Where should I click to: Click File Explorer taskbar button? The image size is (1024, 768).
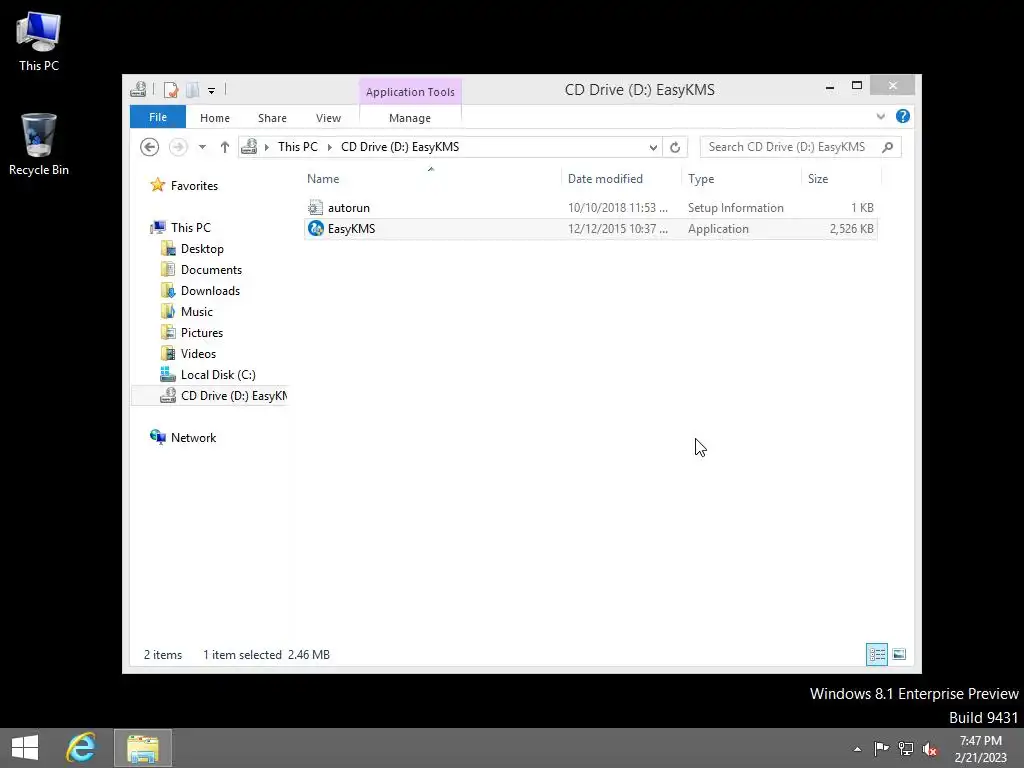click(143, 748)
